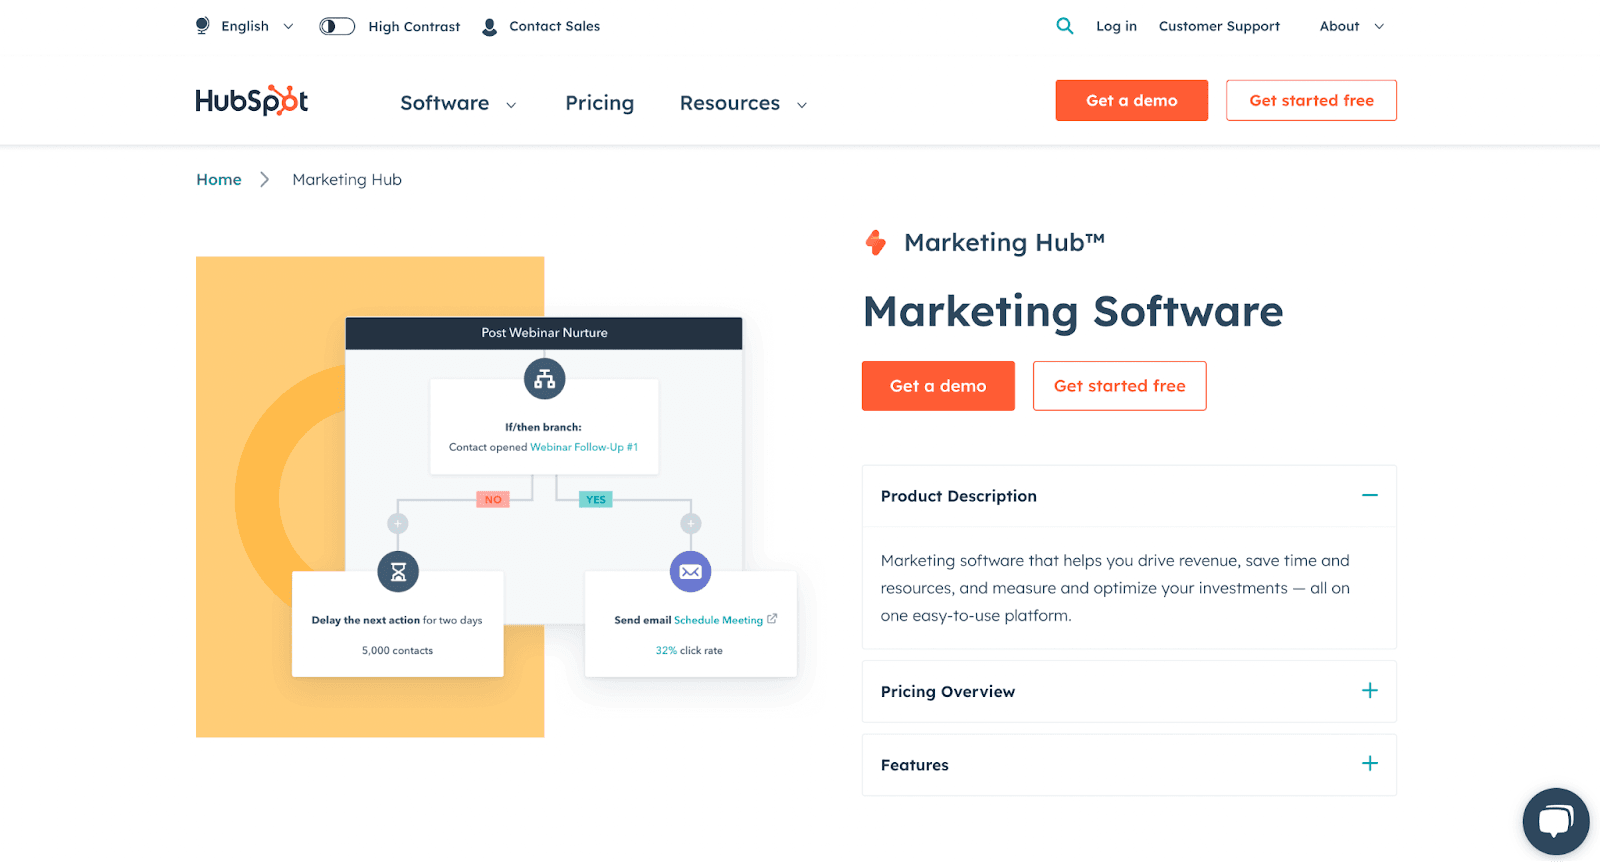Toggle the High Contrast switch

coord(337,26)
